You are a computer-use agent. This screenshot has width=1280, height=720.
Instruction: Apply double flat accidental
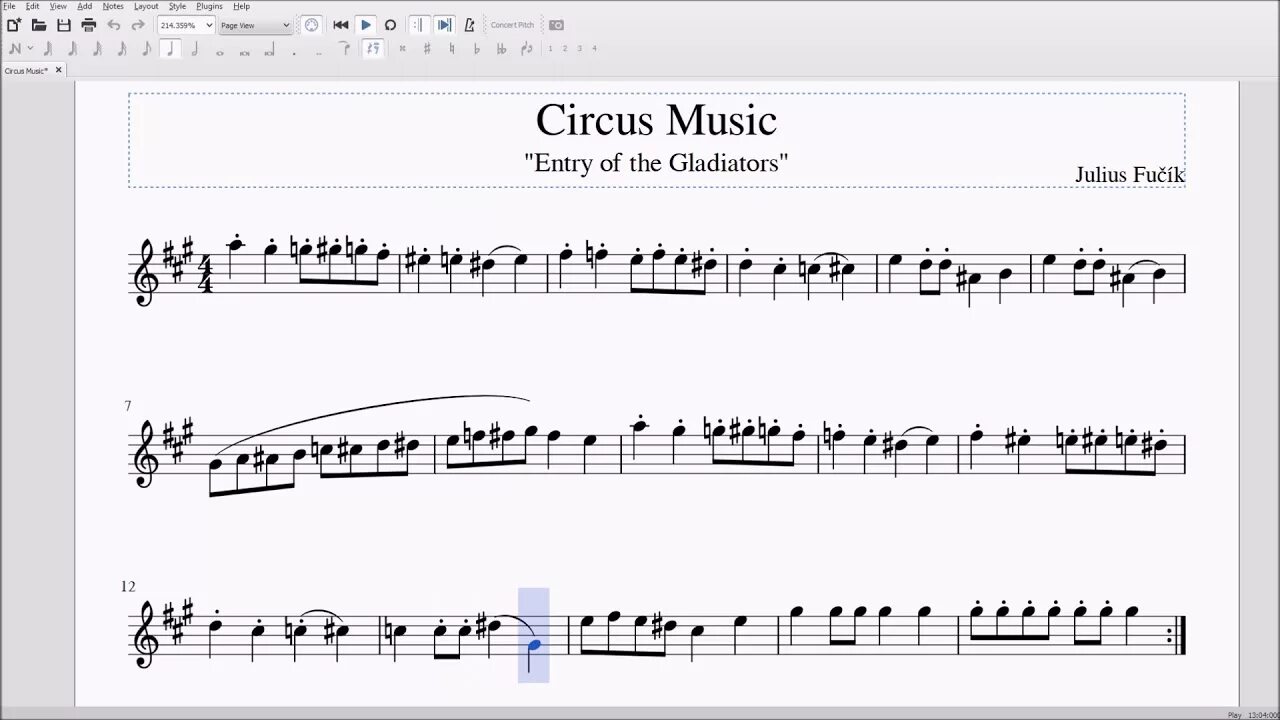(502, 48)
